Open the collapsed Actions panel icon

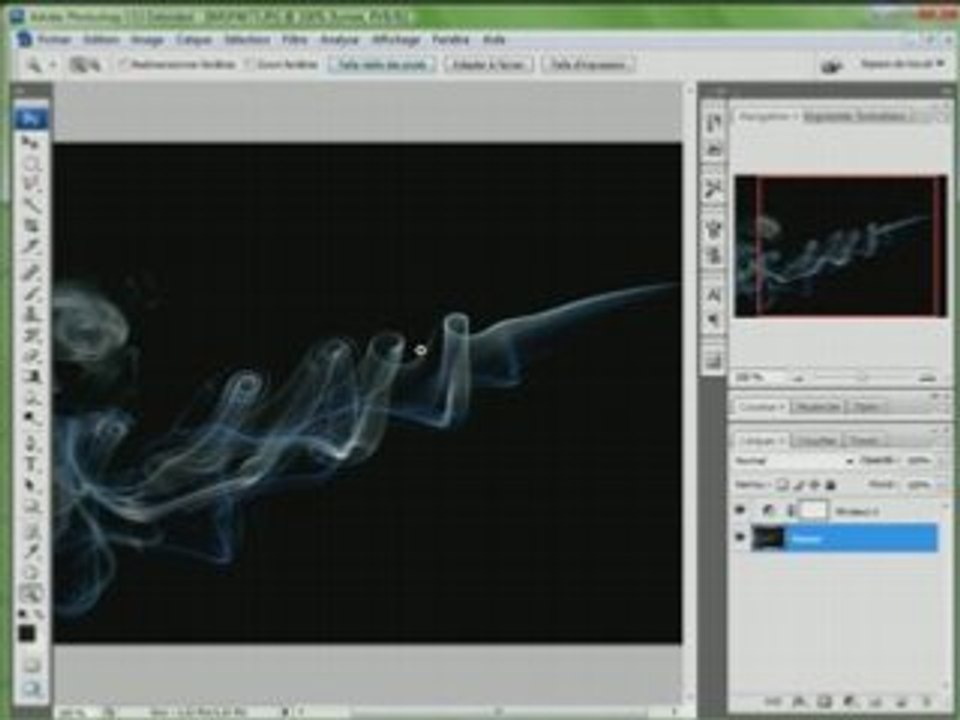coord(713,149)
